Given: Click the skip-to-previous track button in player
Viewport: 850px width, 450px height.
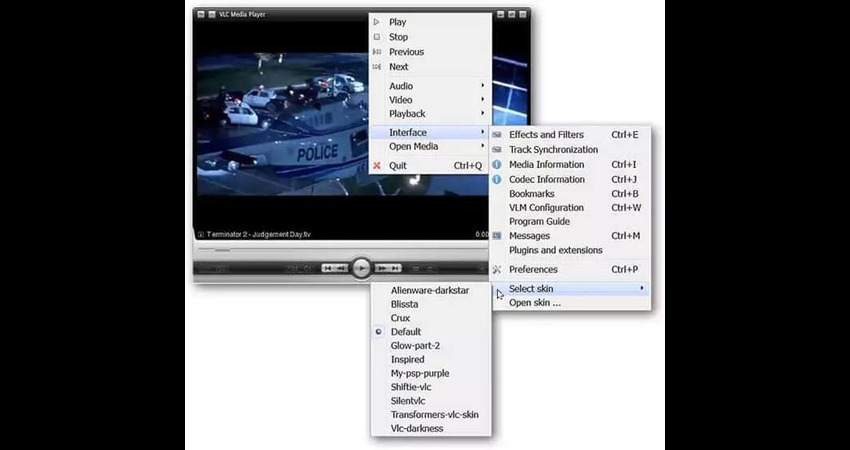Looking at the screenshot, I should click(327, 268).
